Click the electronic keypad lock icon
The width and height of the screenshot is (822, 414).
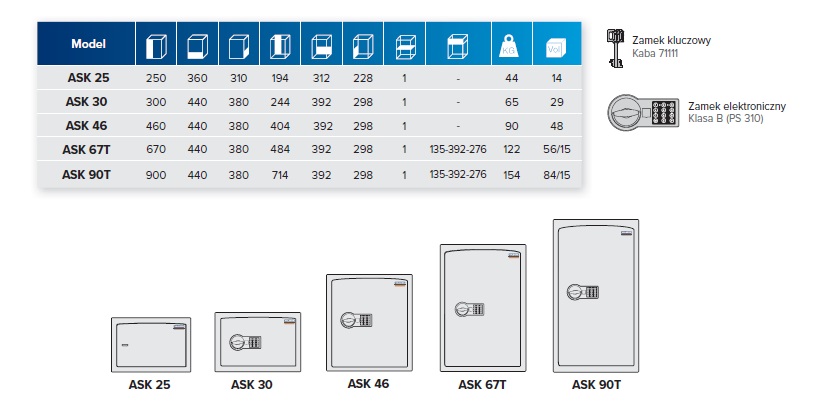(x=645, y=113)
